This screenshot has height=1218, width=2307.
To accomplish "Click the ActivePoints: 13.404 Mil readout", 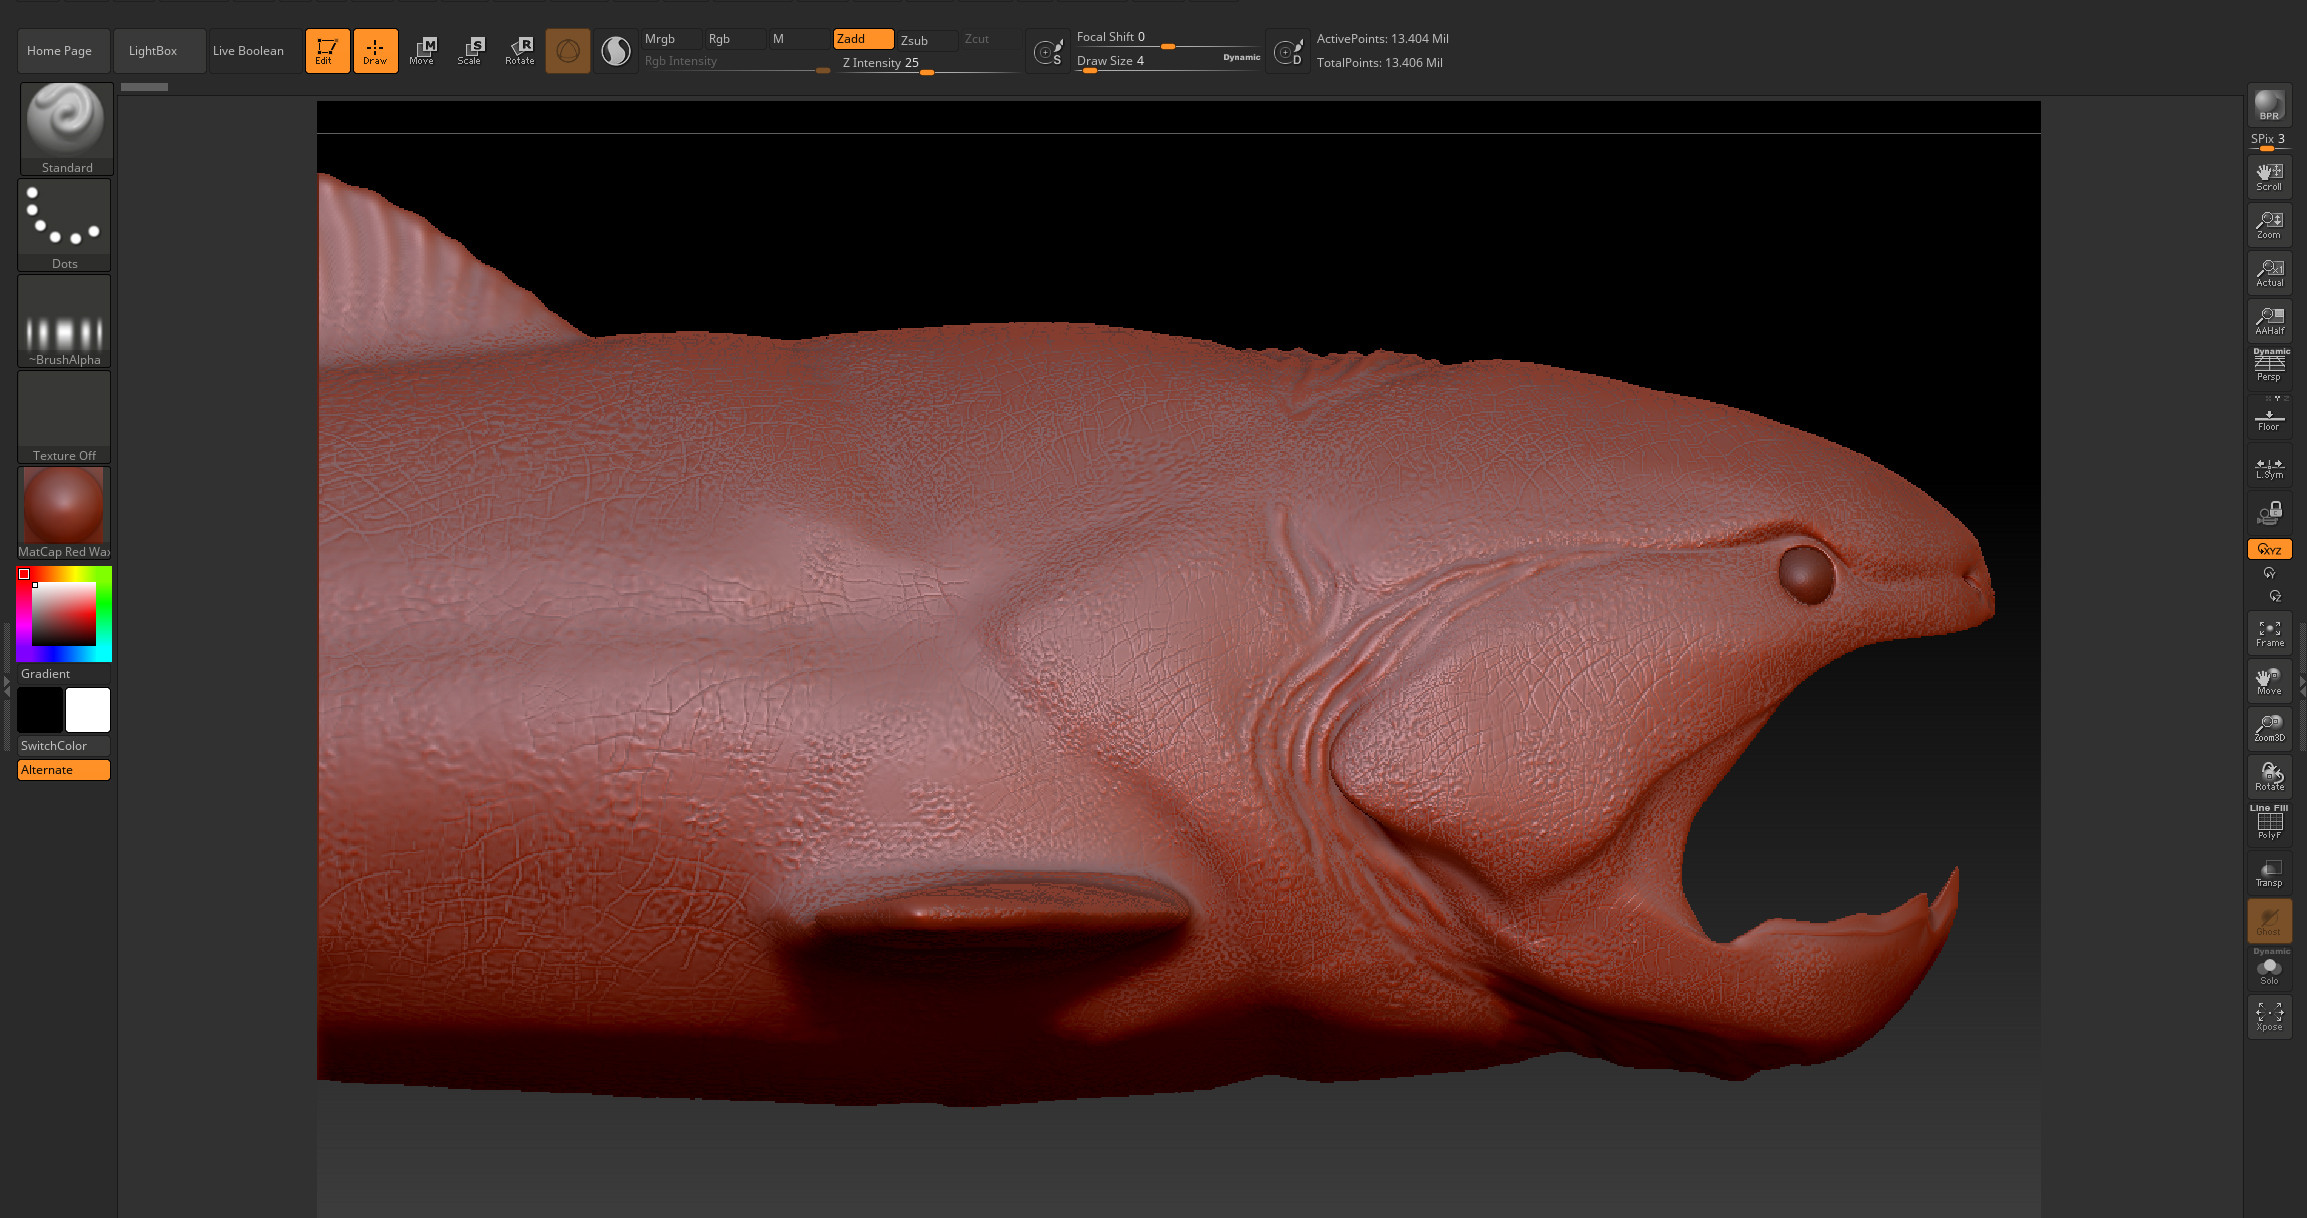I will click(x=1382, y=39).
